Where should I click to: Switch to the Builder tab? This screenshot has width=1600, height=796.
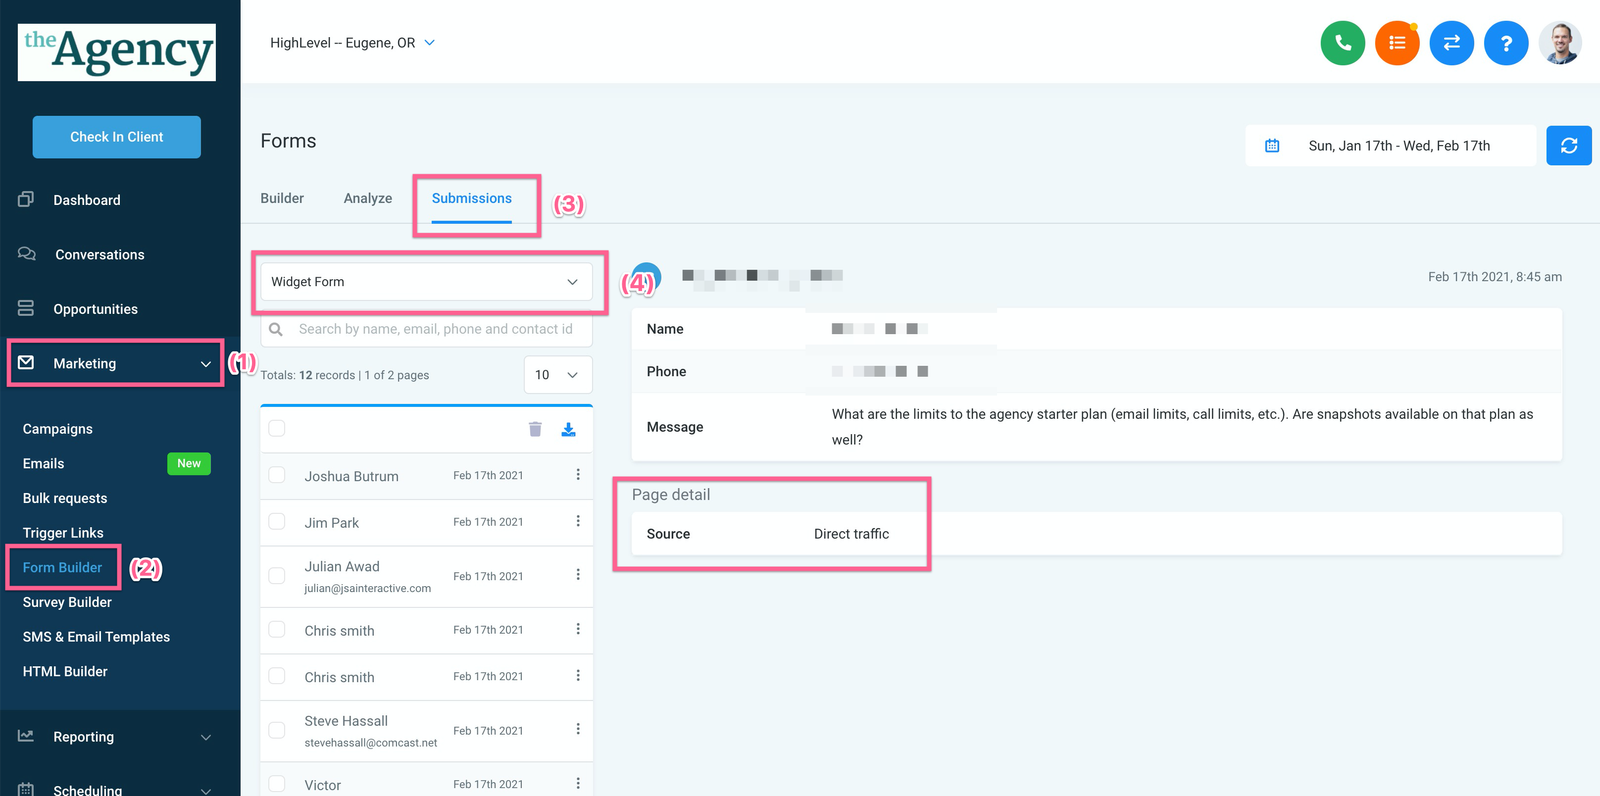pos(282,198)
